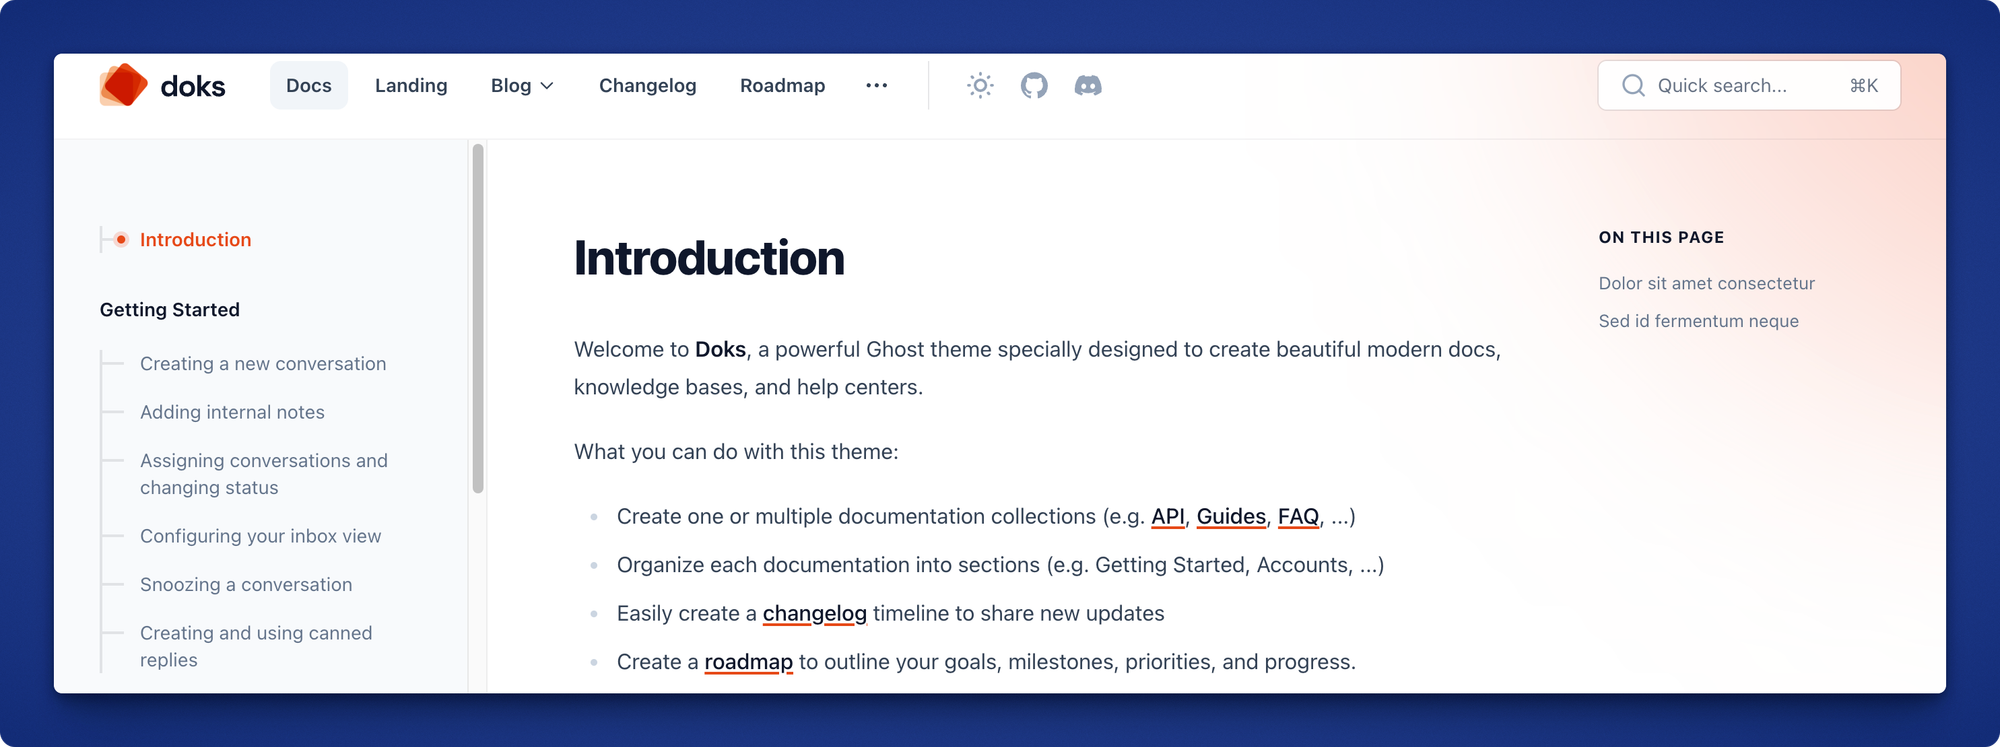The height and width of the screenshot is (747, 2000).
Task: Open Snoozing a conversation page
Action: (246, 584)
